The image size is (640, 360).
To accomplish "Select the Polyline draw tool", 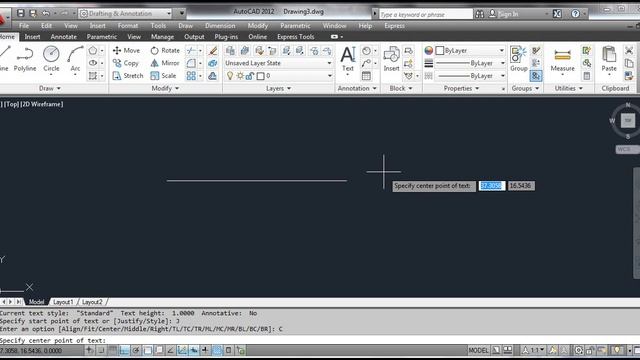I will point(25,59).
